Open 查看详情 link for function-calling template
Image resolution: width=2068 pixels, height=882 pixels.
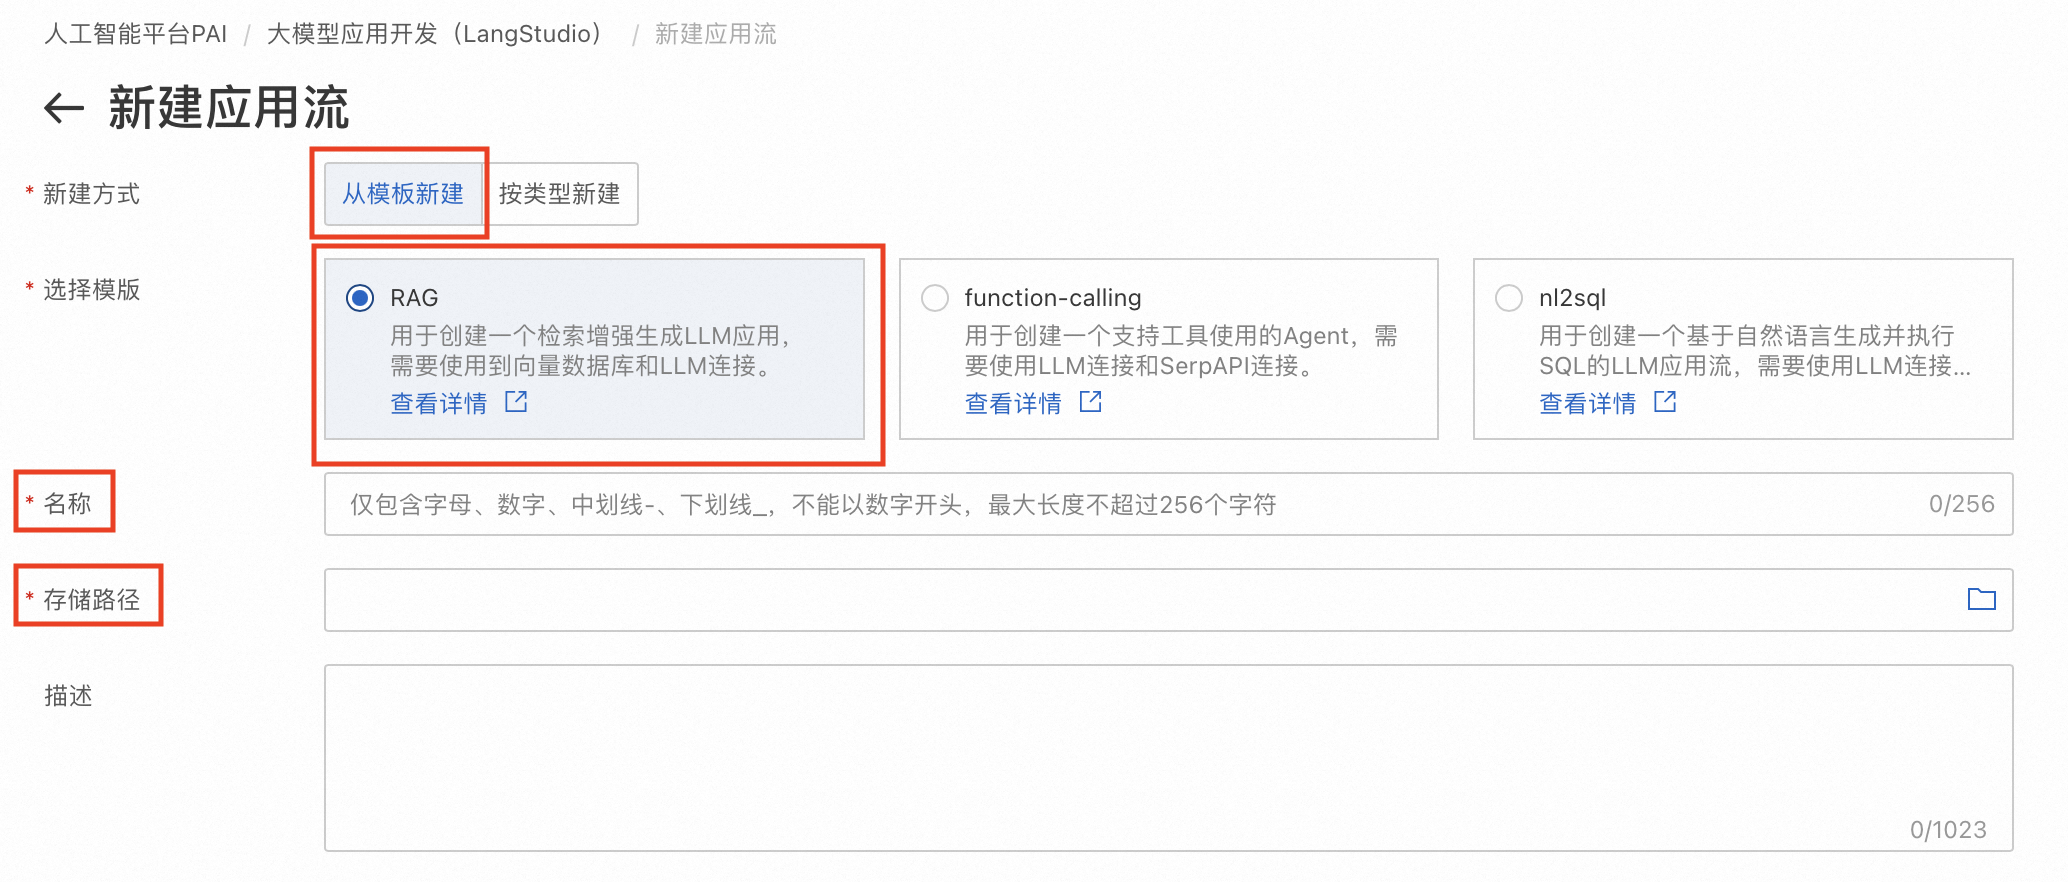click(x=1013, y=403)
